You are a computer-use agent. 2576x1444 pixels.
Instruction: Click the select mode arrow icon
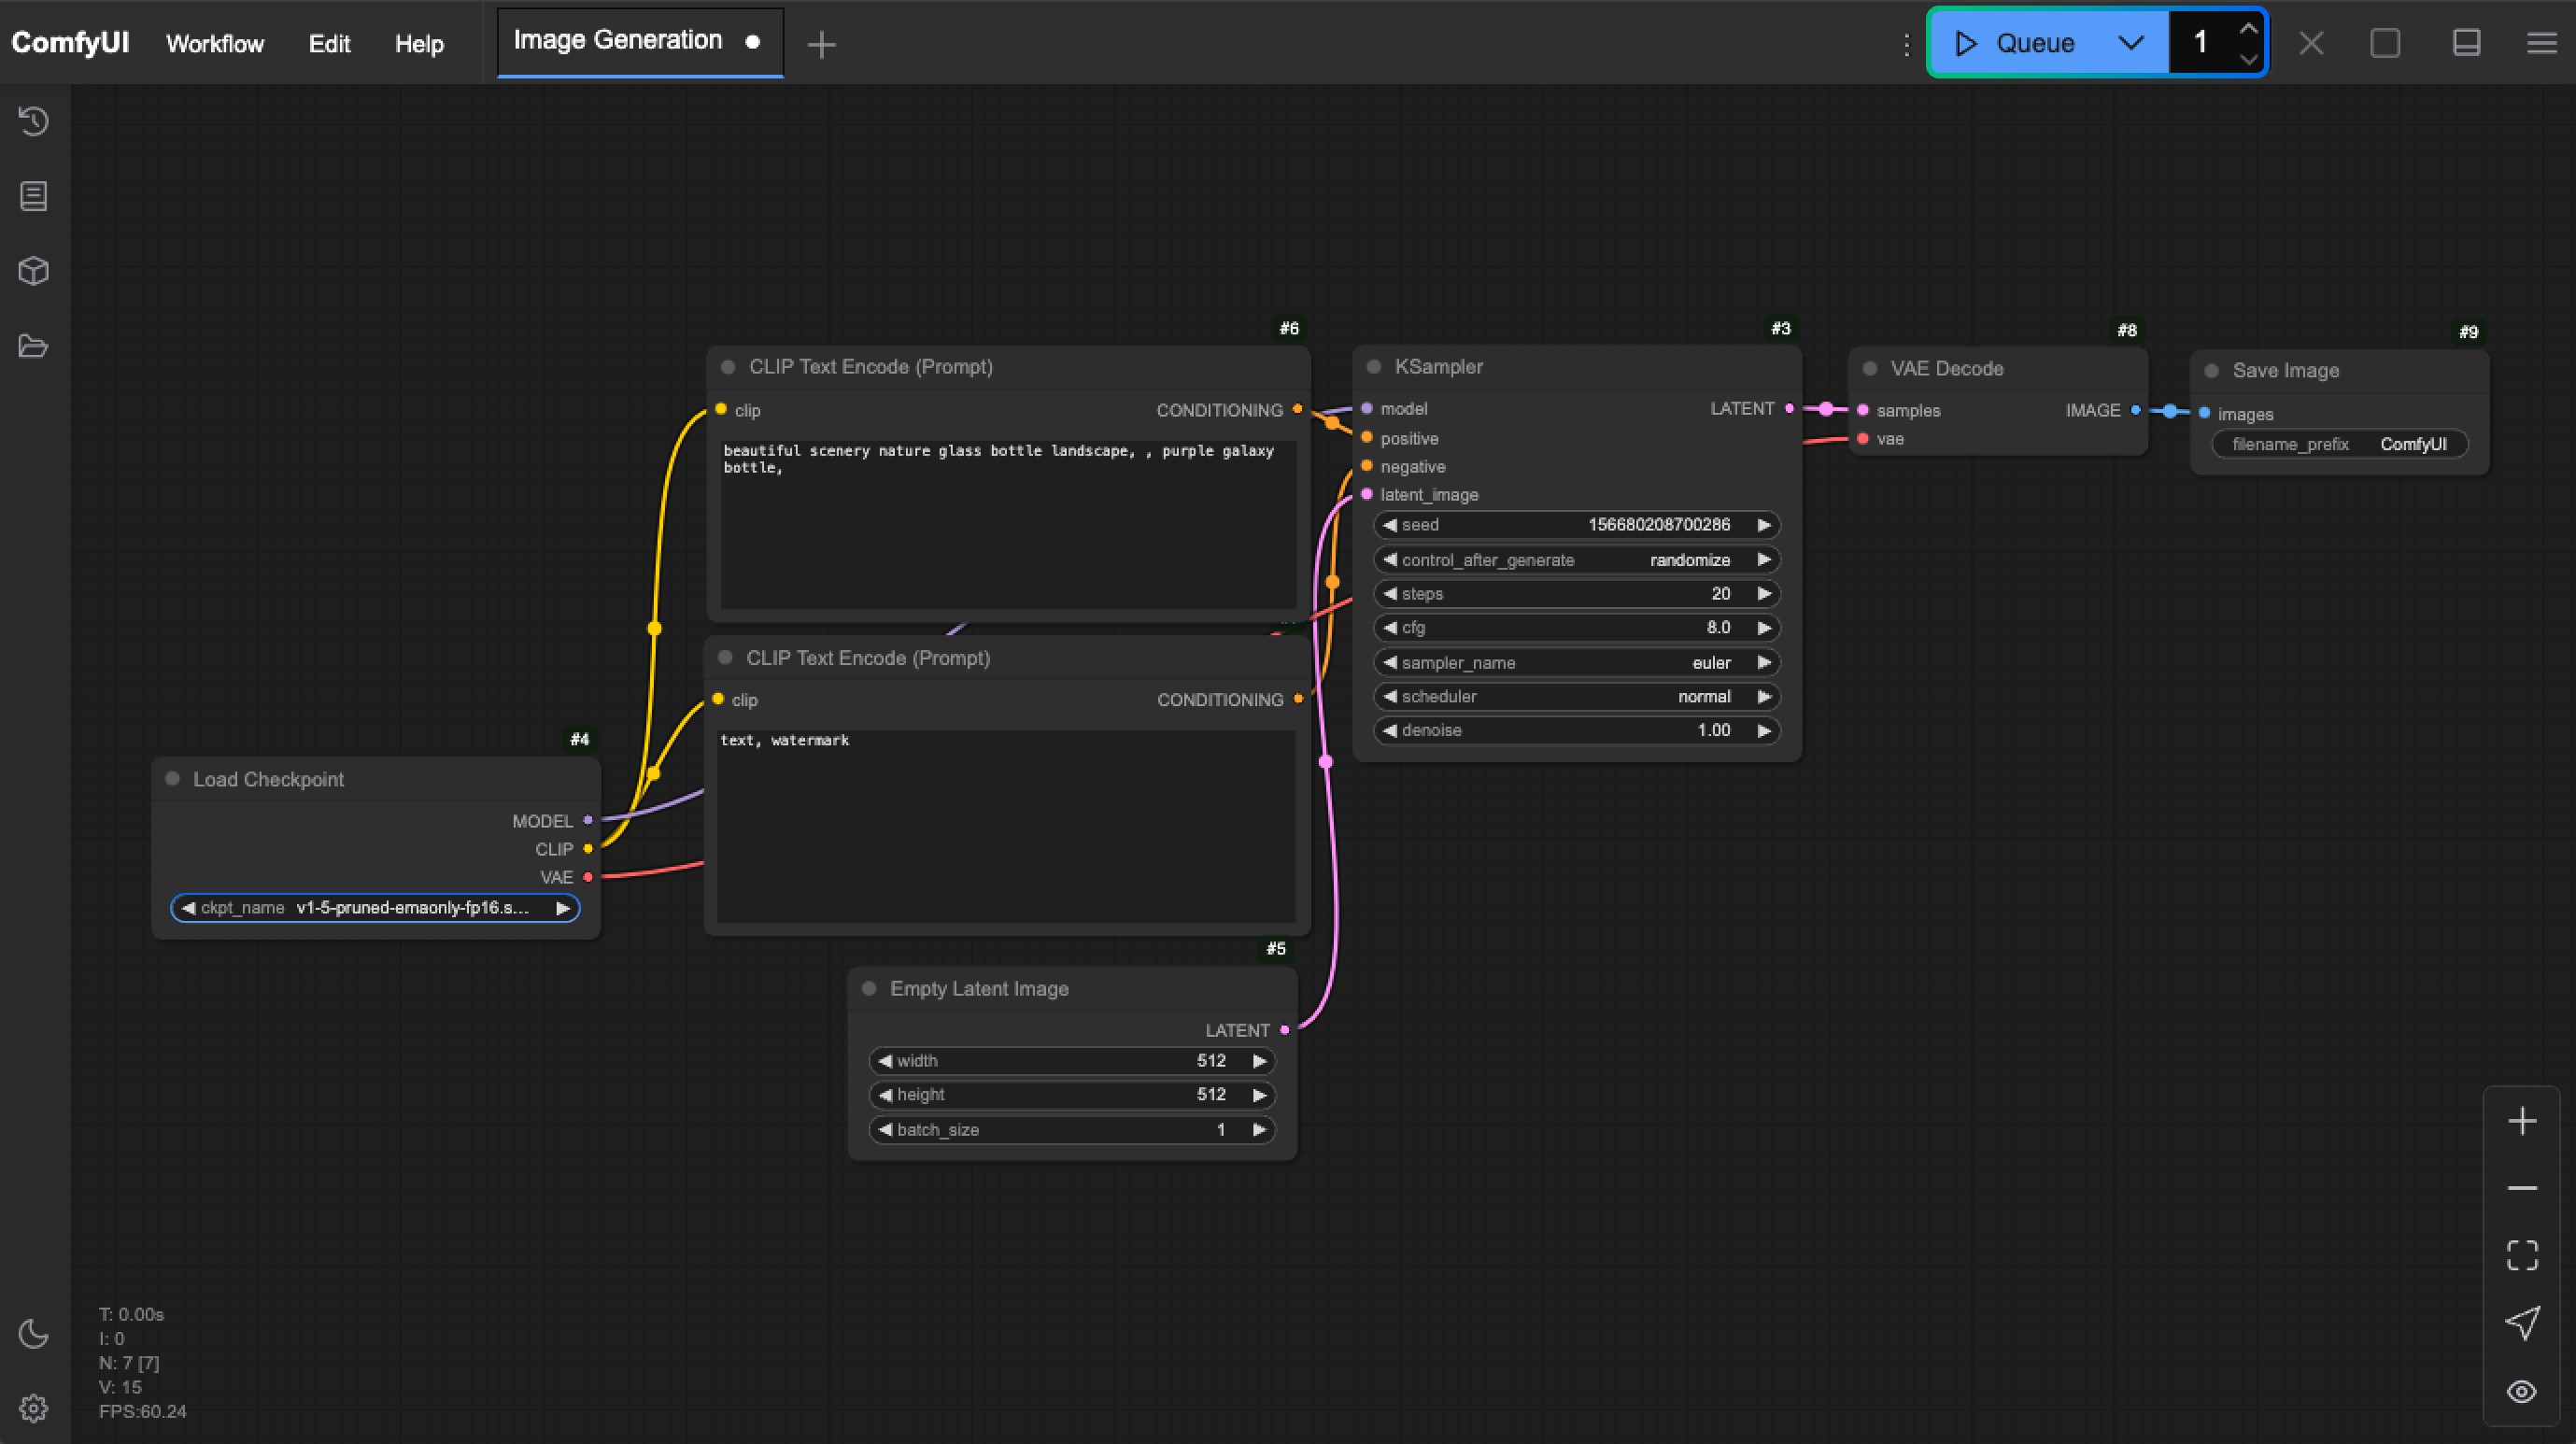click(2522, 1323)
